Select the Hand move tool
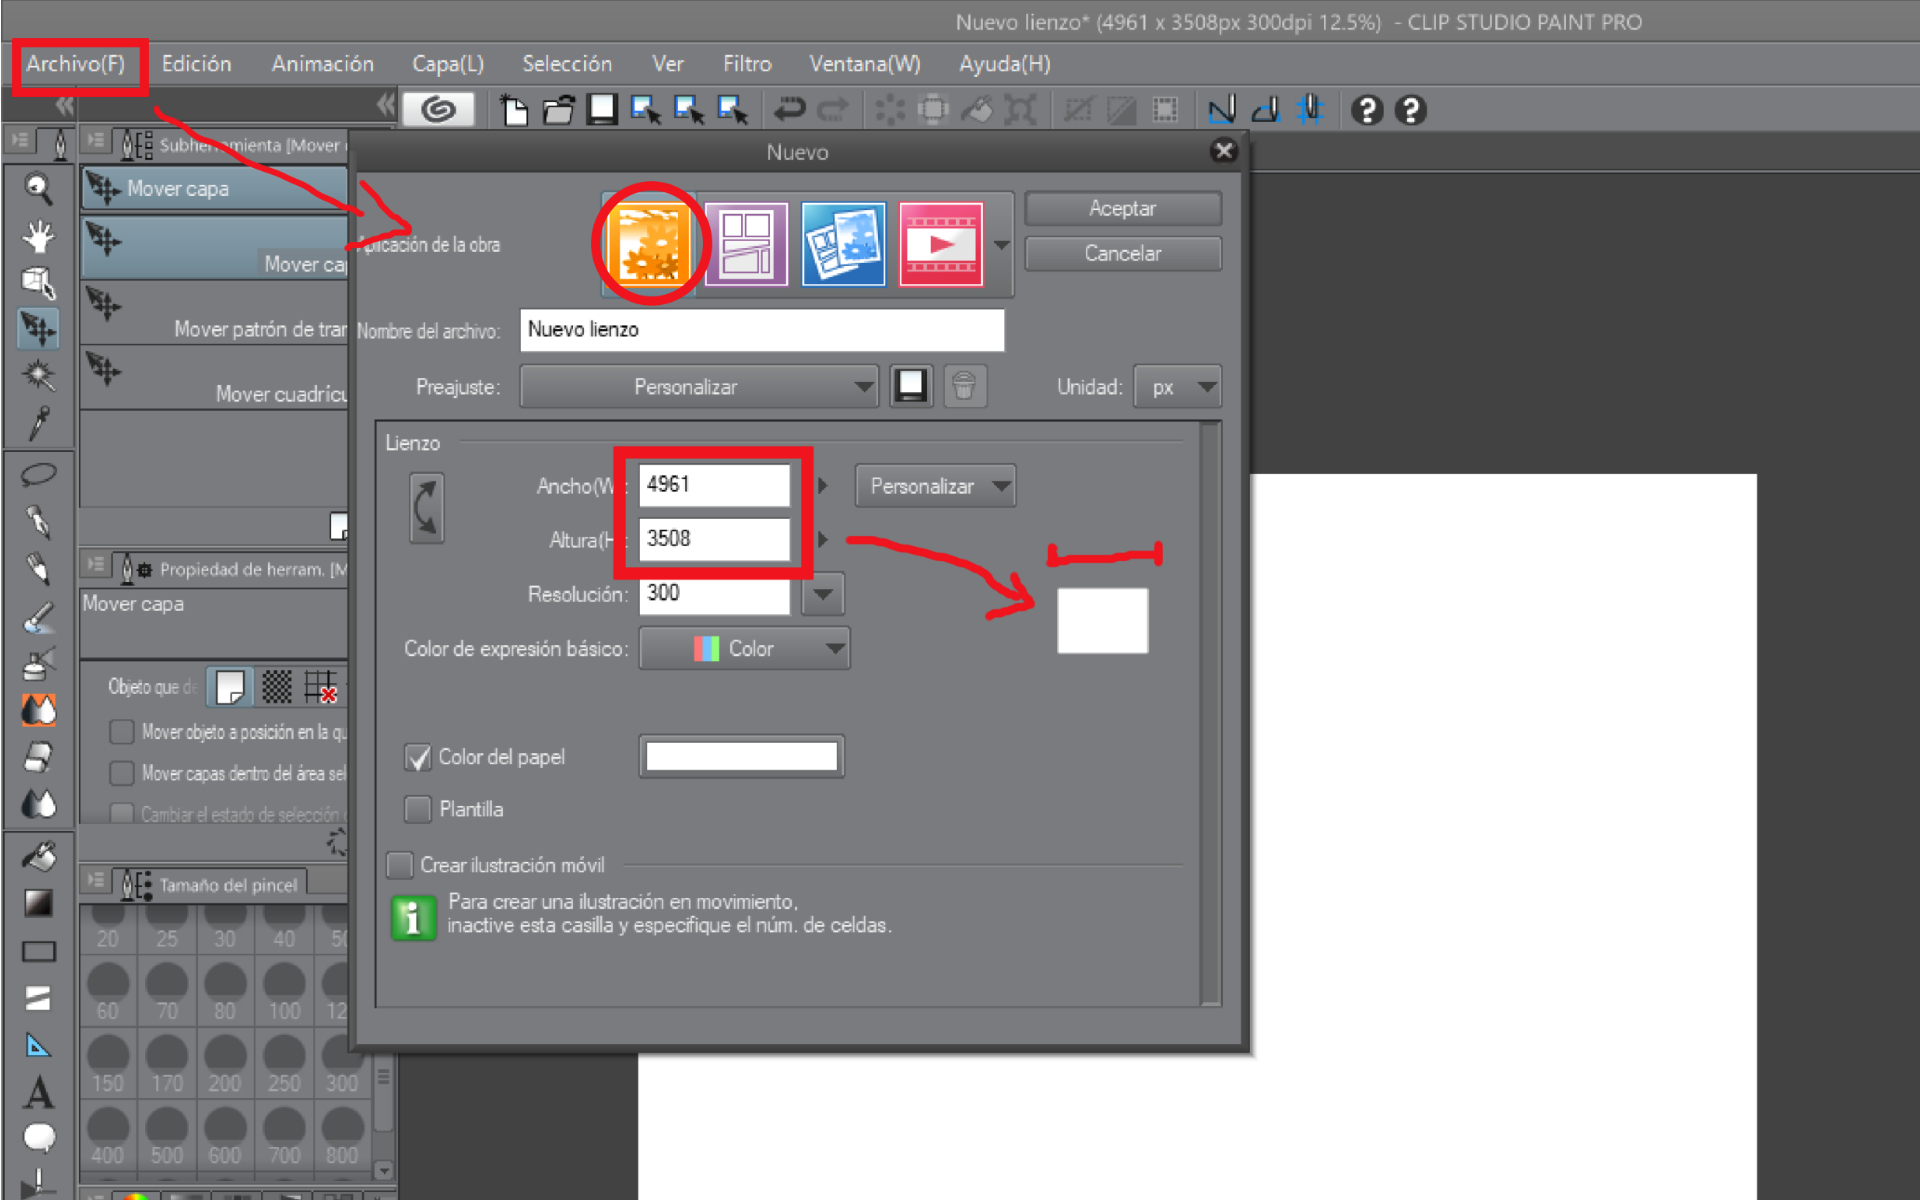This screenshot has height=1200, width=1920. [38, 236]
